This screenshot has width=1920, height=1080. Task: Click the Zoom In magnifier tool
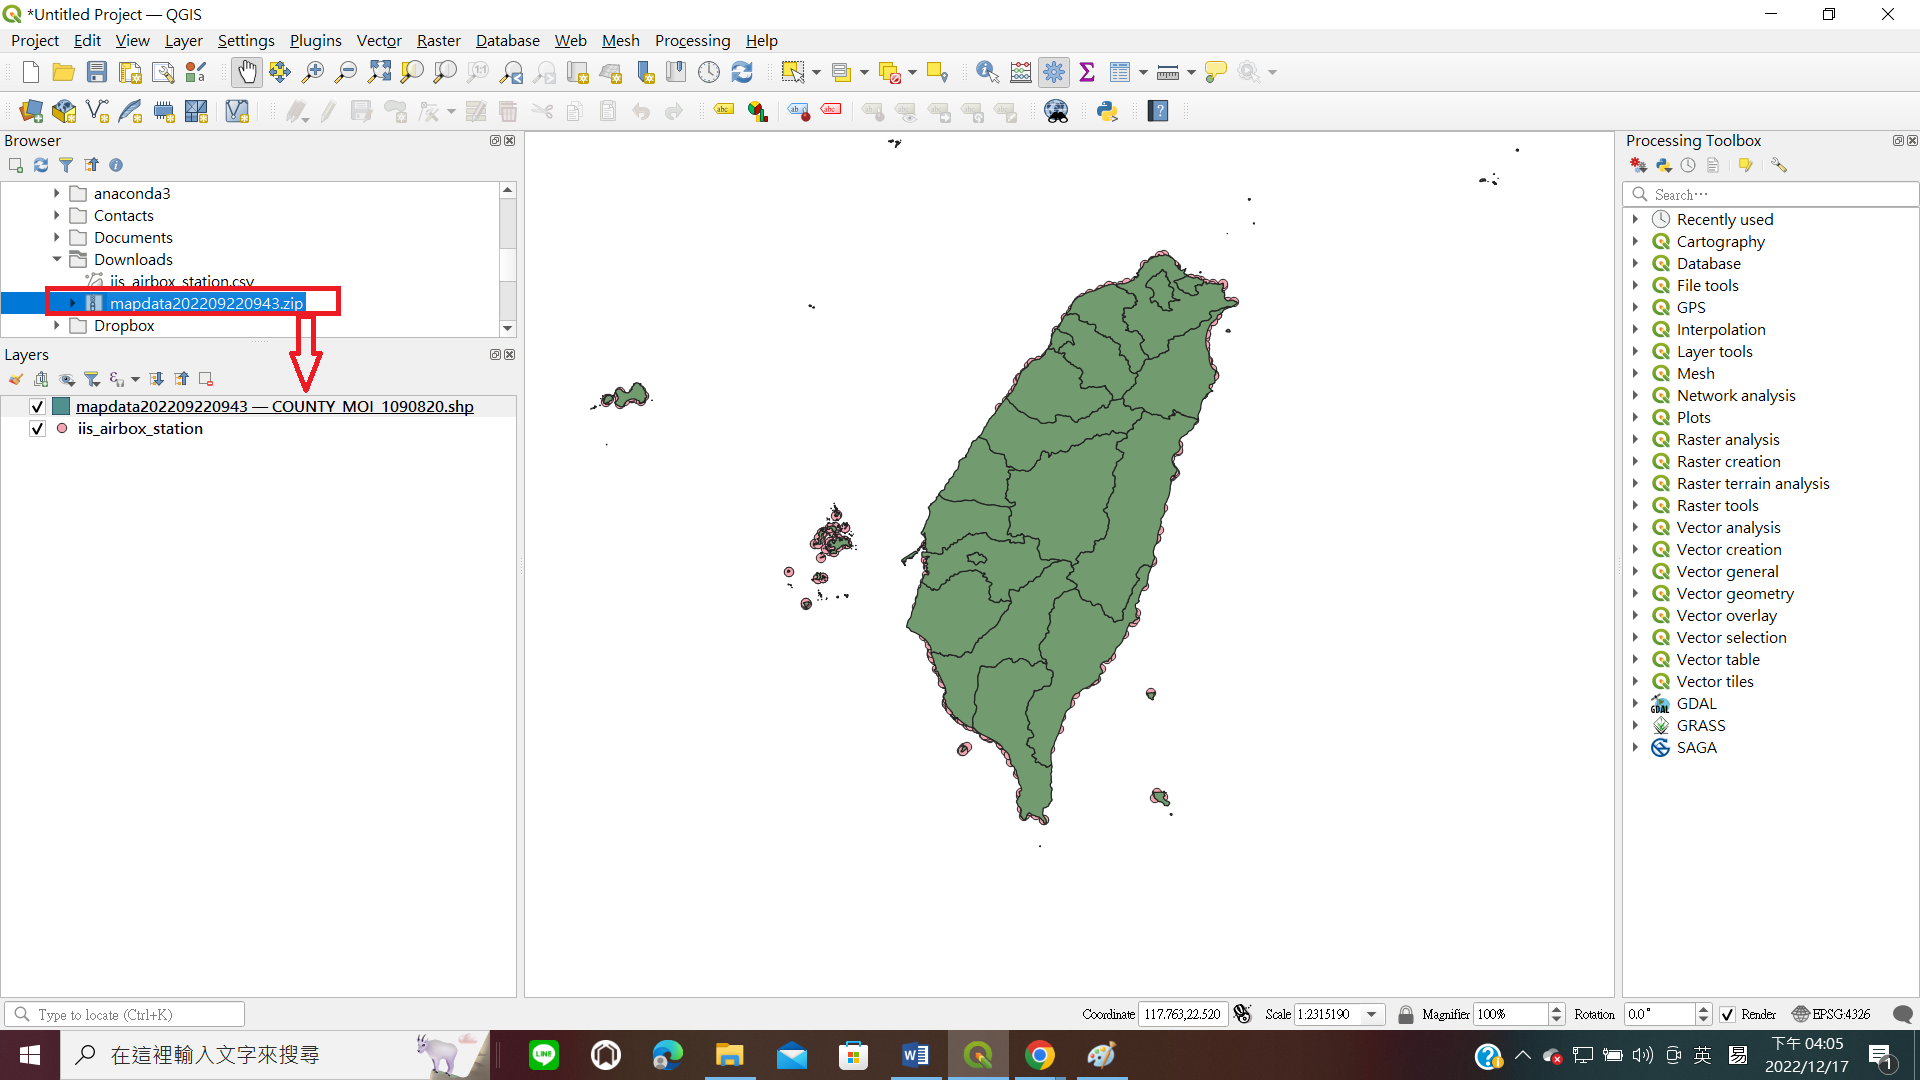coord(313,72)
